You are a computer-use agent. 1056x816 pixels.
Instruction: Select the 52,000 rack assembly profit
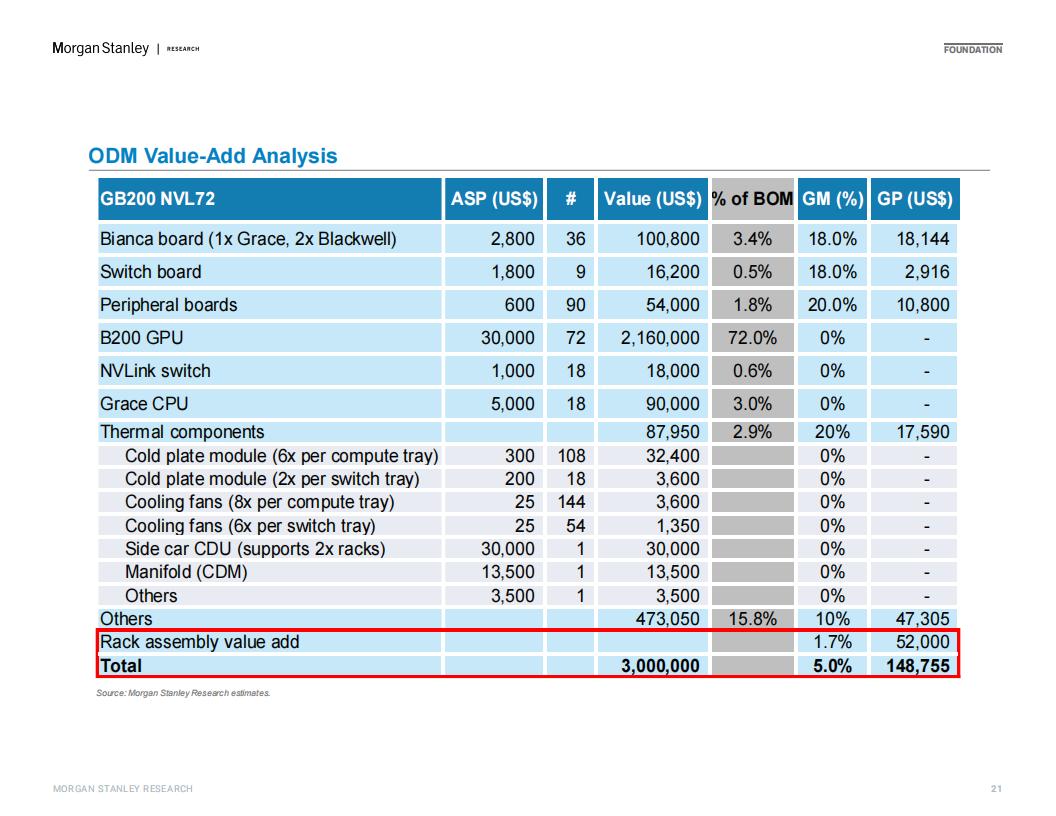tap(923, 642)
